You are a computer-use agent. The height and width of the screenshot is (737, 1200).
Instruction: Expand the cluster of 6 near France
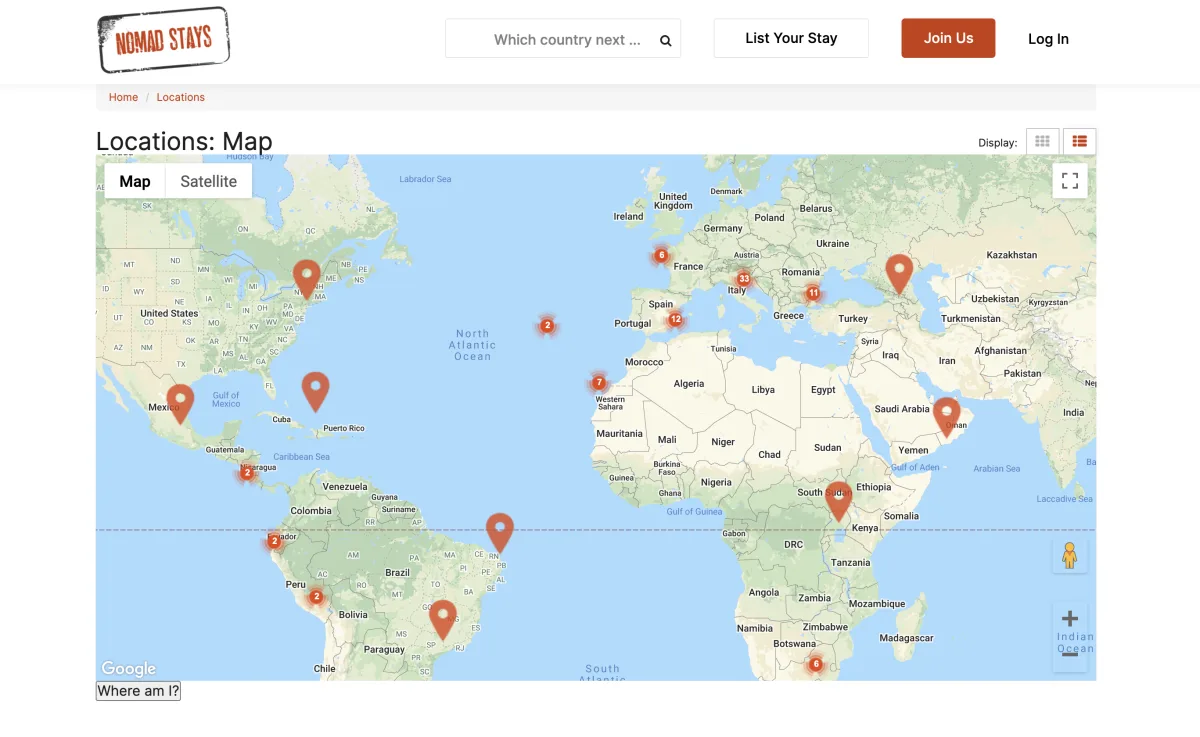pyautogui.click(x=661, y=255)
